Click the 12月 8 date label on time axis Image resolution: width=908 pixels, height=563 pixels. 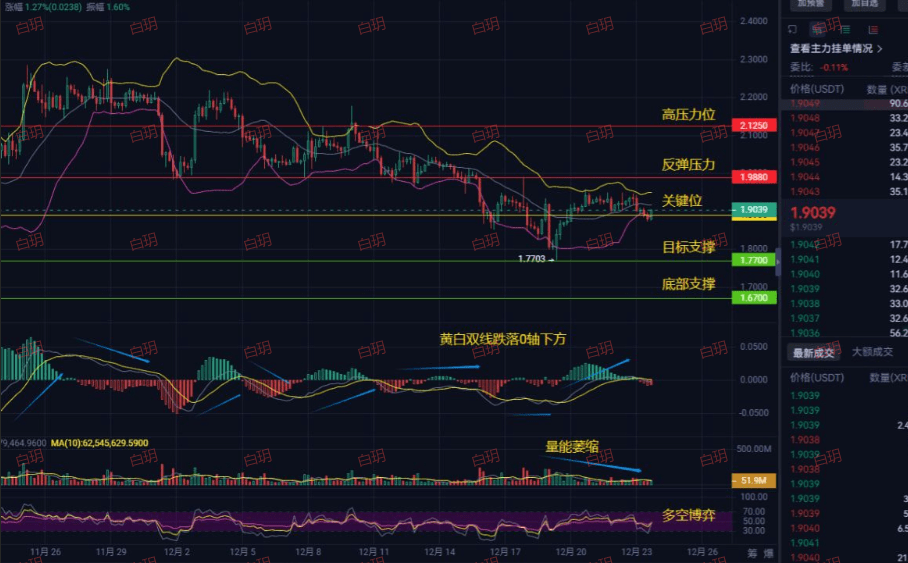pyautogui.click(x=308, y=551)
